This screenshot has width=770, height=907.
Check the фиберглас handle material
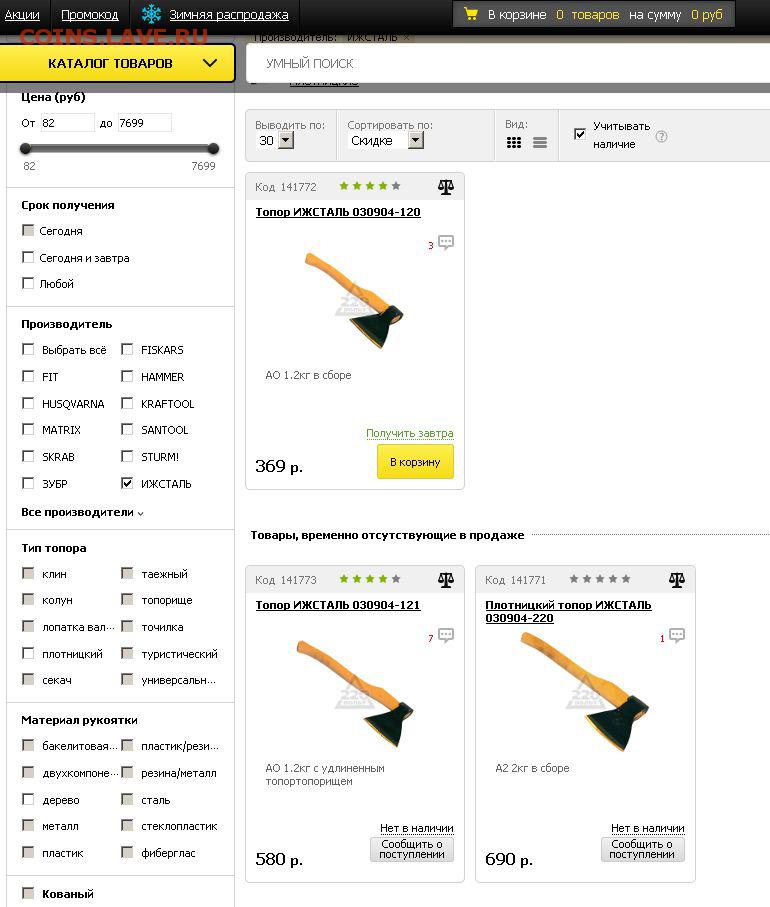[127, 852]
